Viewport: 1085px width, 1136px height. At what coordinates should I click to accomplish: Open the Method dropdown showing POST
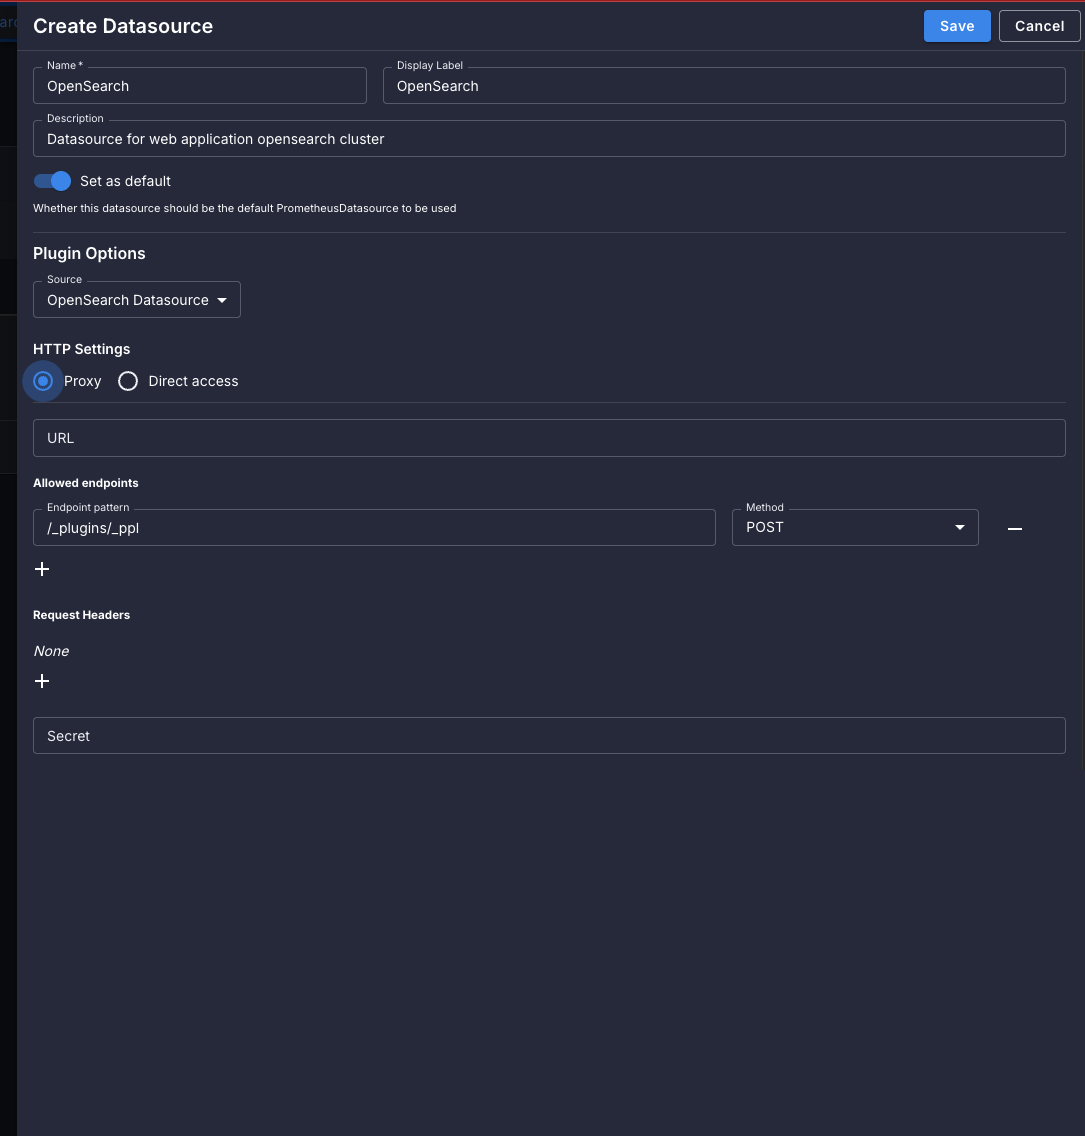pos(855,528)
